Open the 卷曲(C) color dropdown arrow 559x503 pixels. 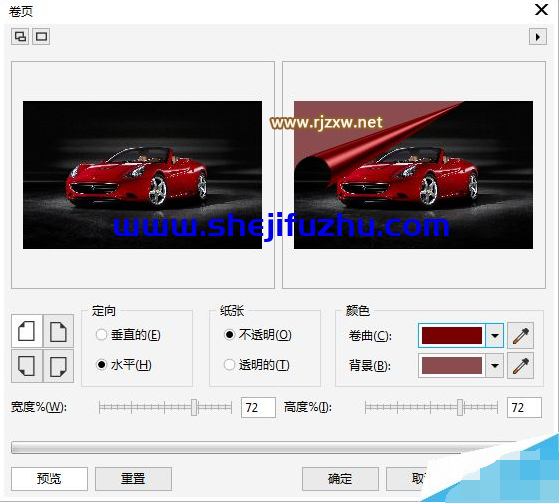[494, 335]
